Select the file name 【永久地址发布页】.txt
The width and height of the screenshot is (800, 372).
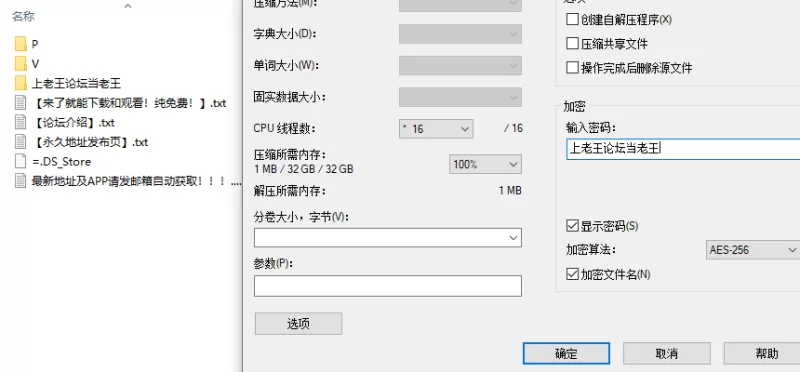pyautogui.click(x=90, y=142)
